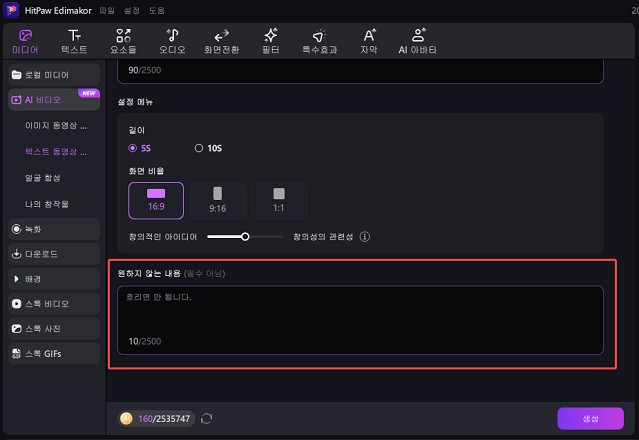This screenshot has width=639, height=440.
Task: Open the 오디오 audio tab
Action: (172, 41)
